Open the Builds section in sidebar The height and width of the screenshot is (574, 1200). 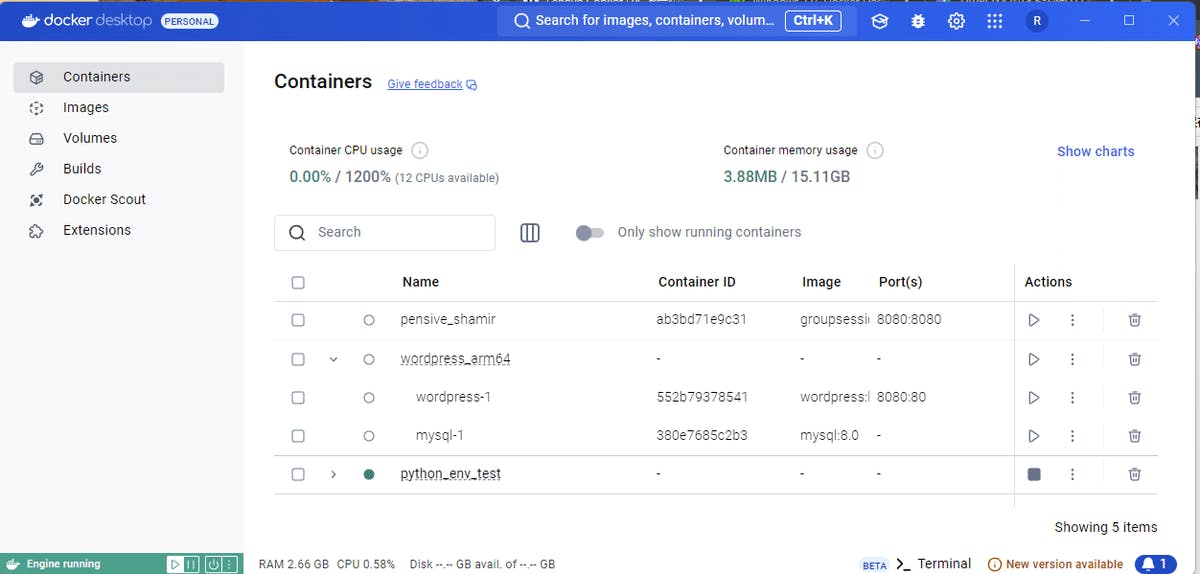tap(119, 169)
